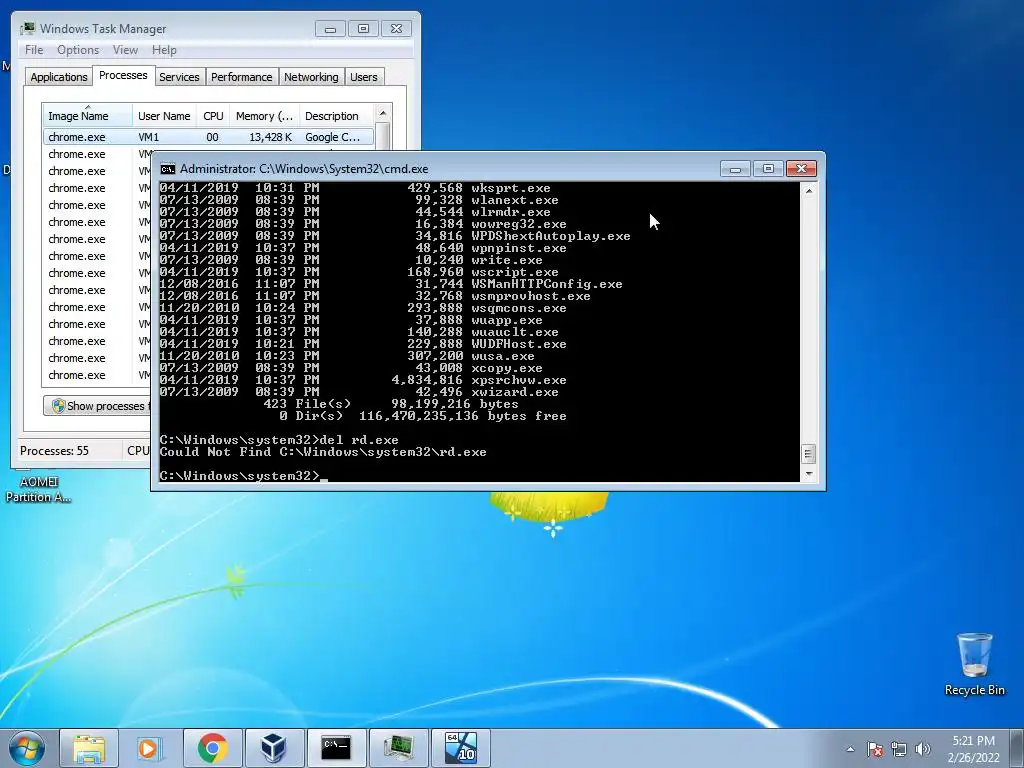Select the chrome.exe row using 13,428 K

pos(208,137)
